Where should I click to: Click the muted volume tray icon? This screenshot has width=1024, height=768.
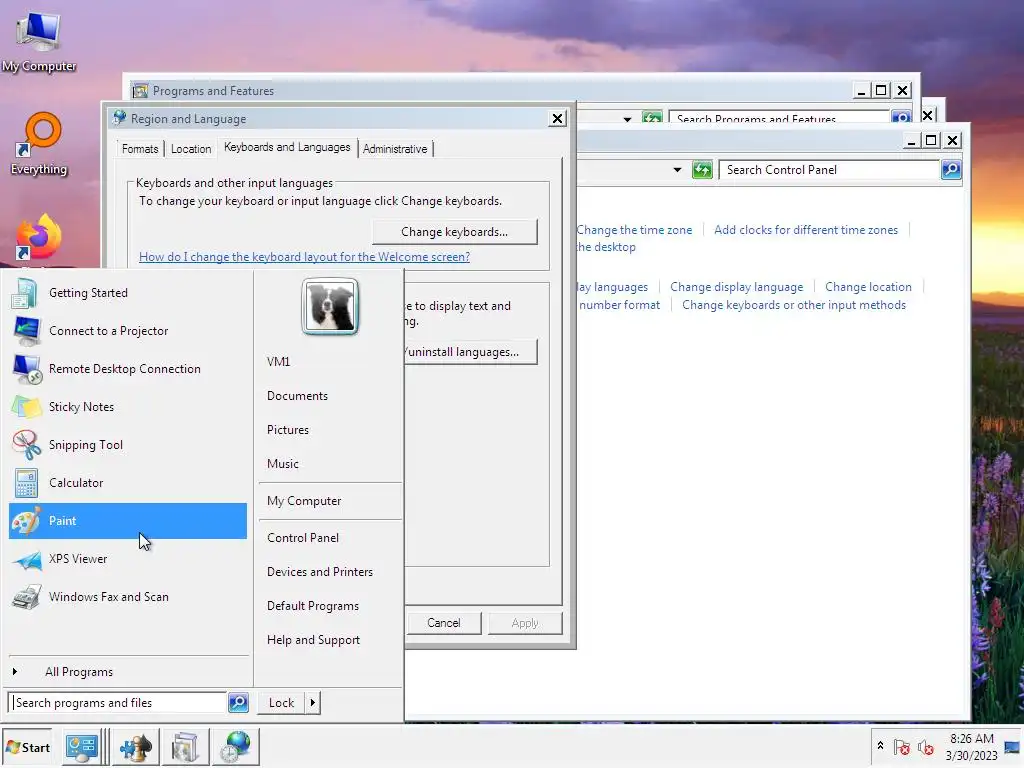pos(926,747)
